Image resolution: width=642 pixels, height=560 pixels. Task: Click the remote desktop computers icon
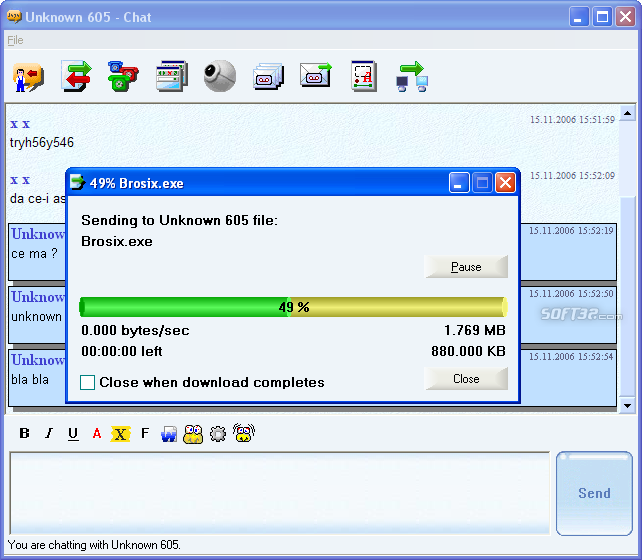click(x=412, y=77)
